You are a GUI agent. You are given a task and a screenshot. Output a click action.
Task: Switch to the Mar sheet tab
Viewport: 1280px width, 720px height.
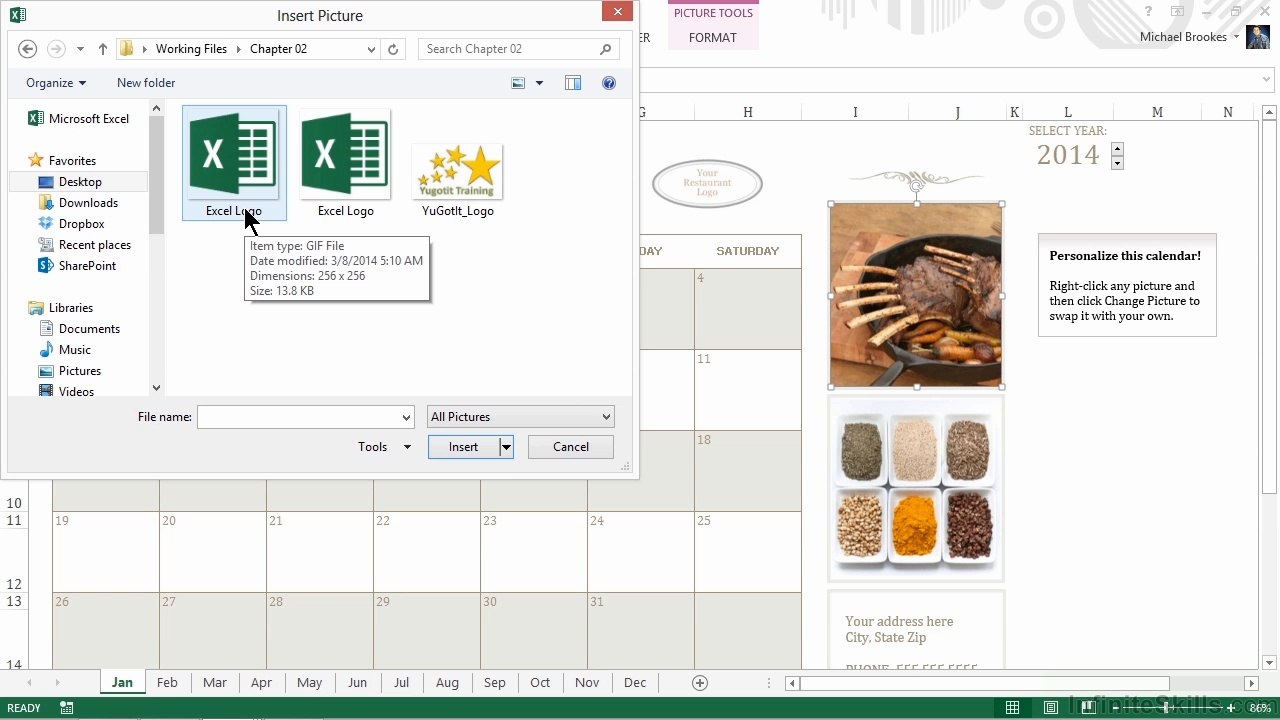(215, 683)
